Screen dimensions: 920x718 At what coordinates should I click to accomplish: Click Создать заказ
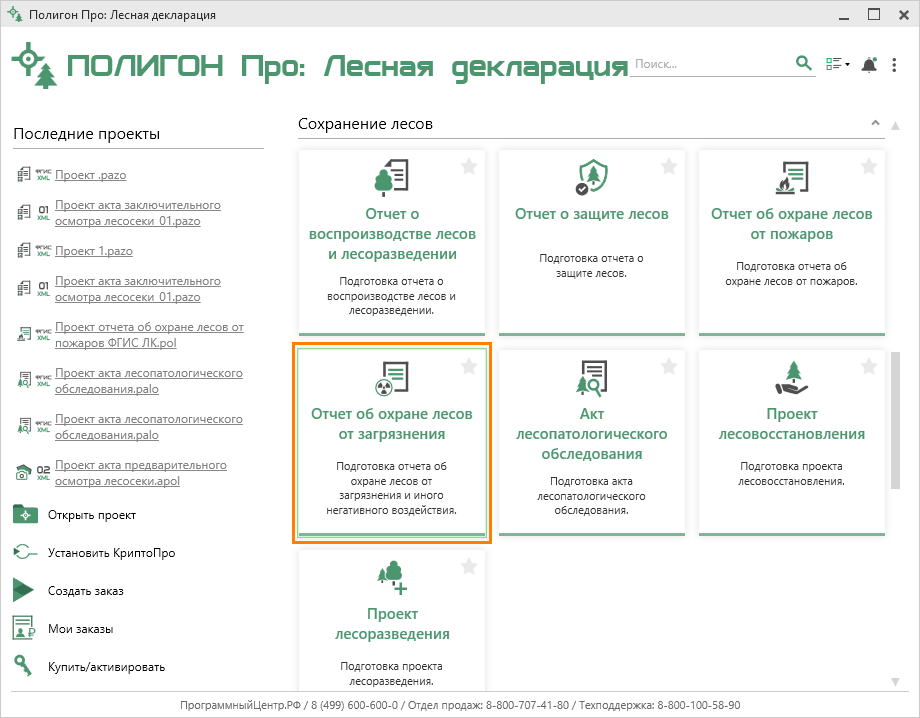[x=86, y=591]
